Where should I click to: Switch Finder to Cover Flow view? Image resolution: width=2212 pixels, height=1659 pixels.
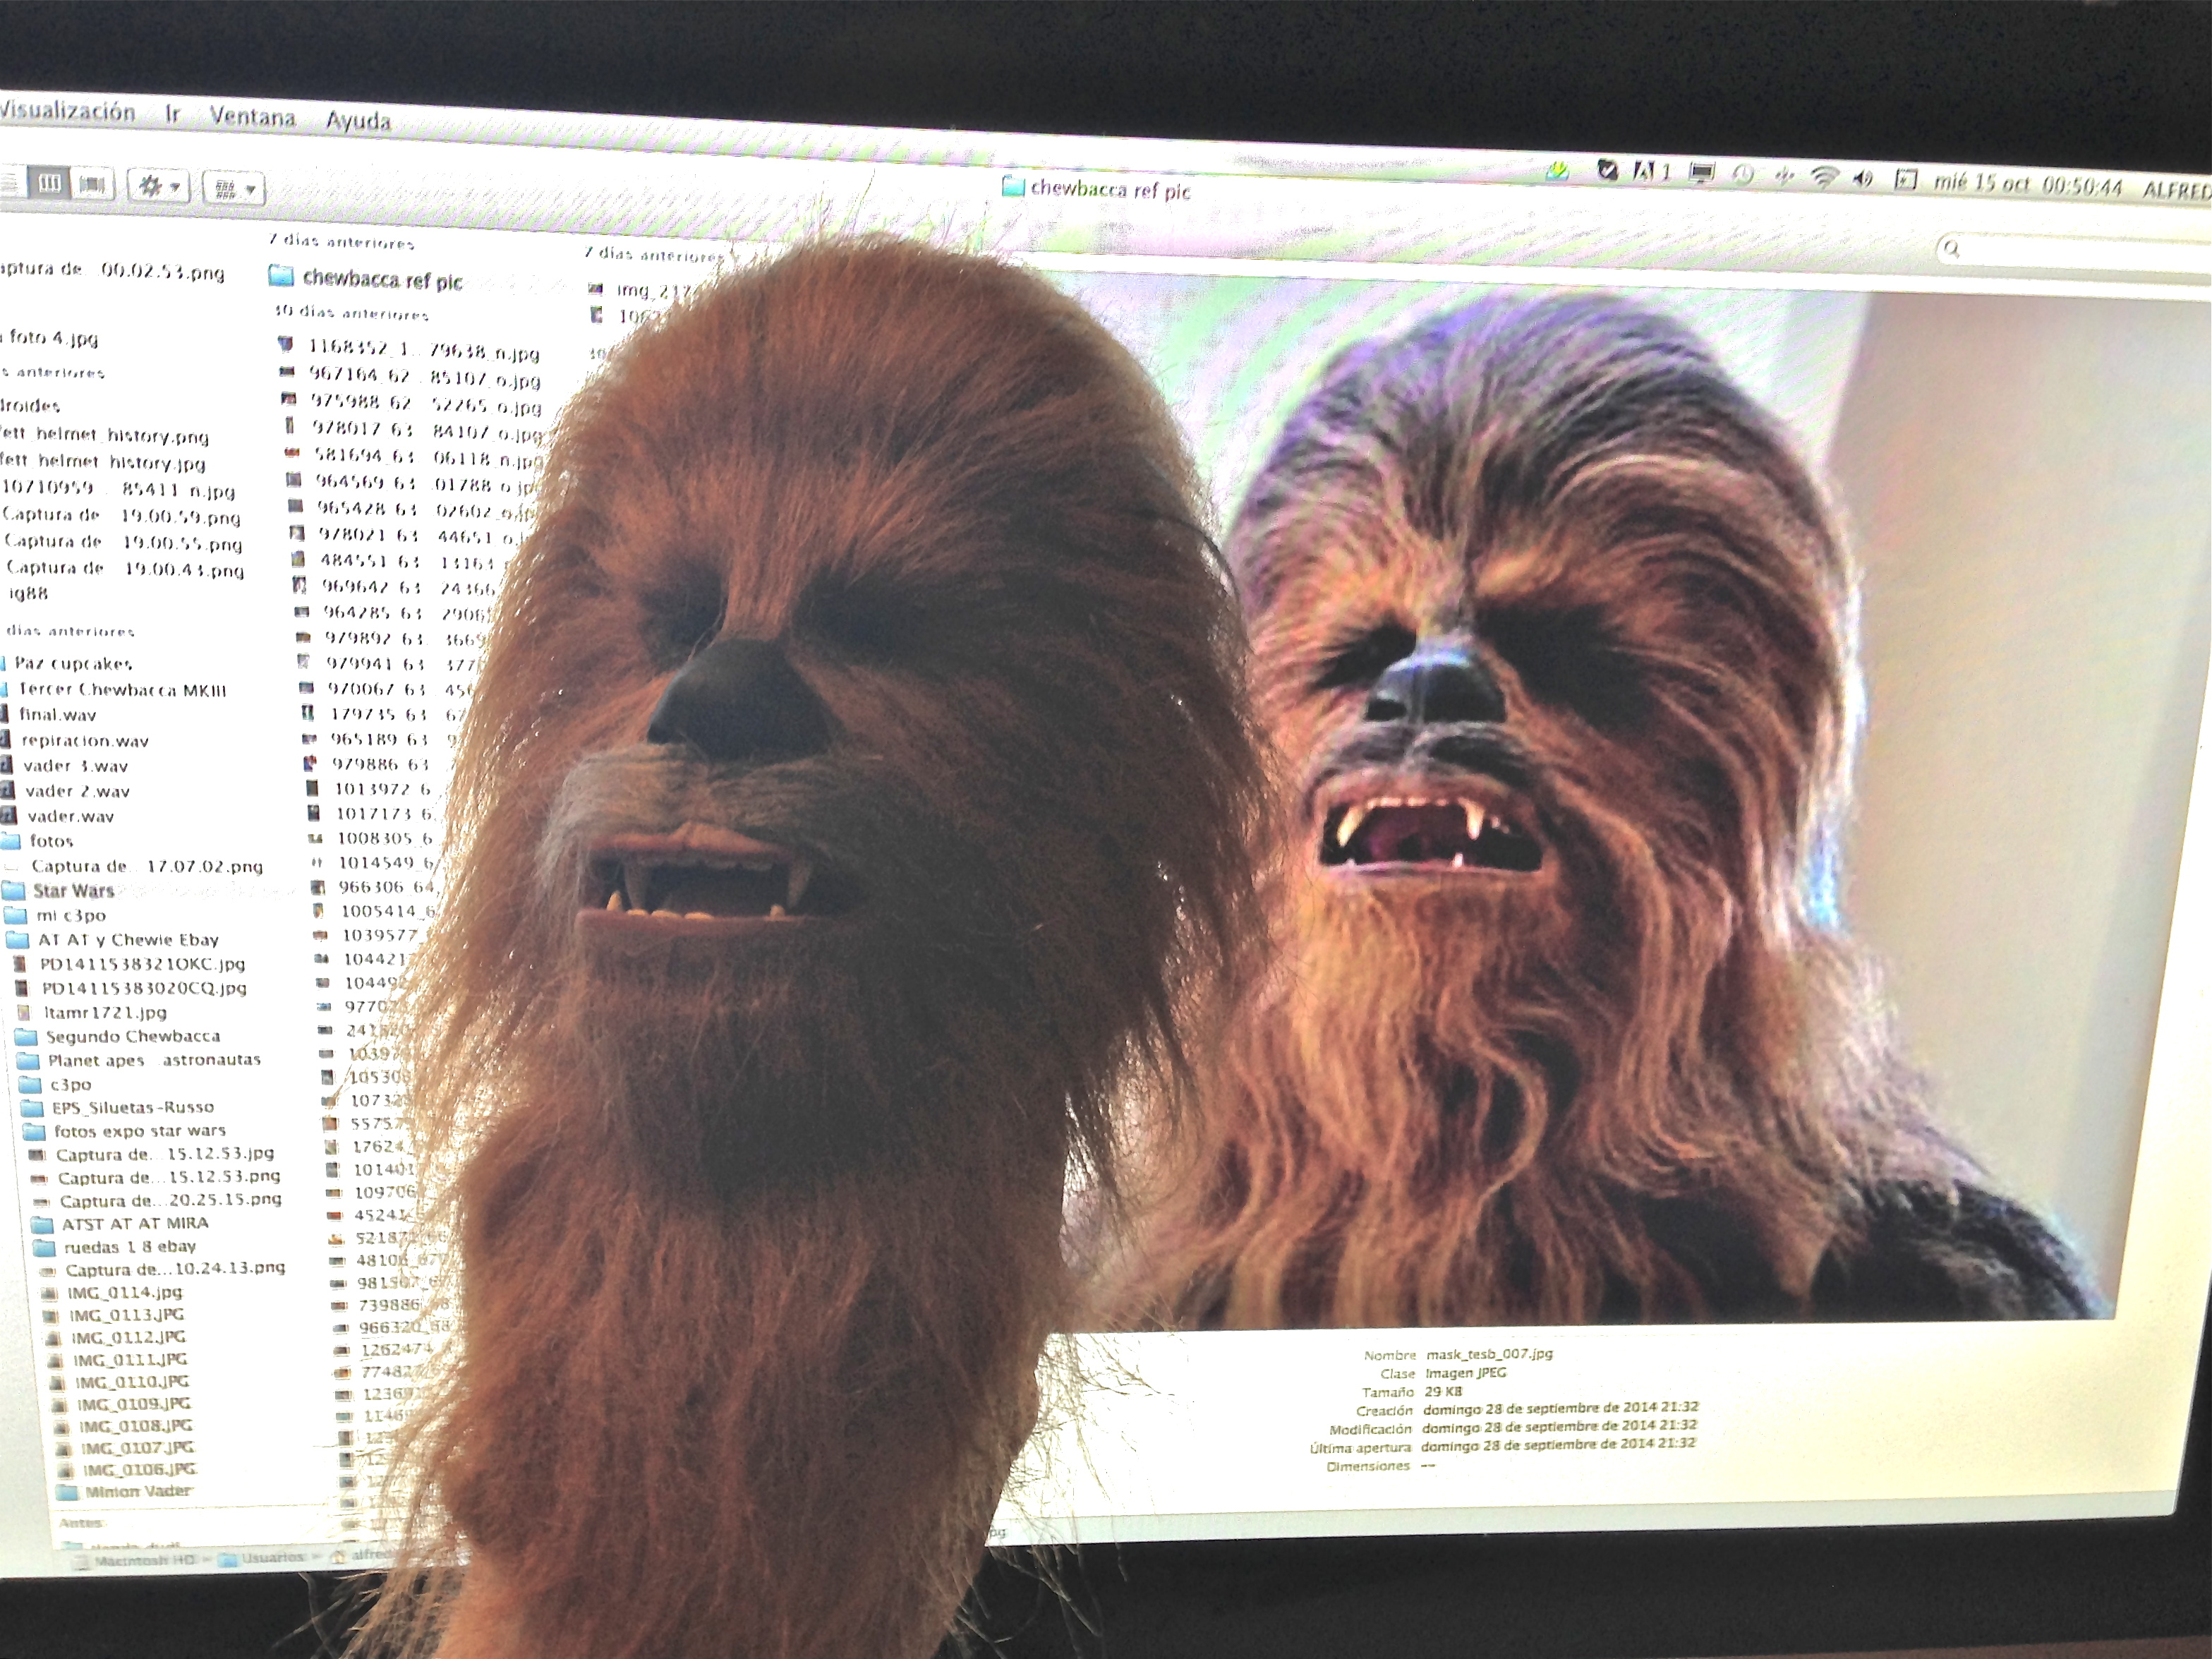(x=92, y=186)
